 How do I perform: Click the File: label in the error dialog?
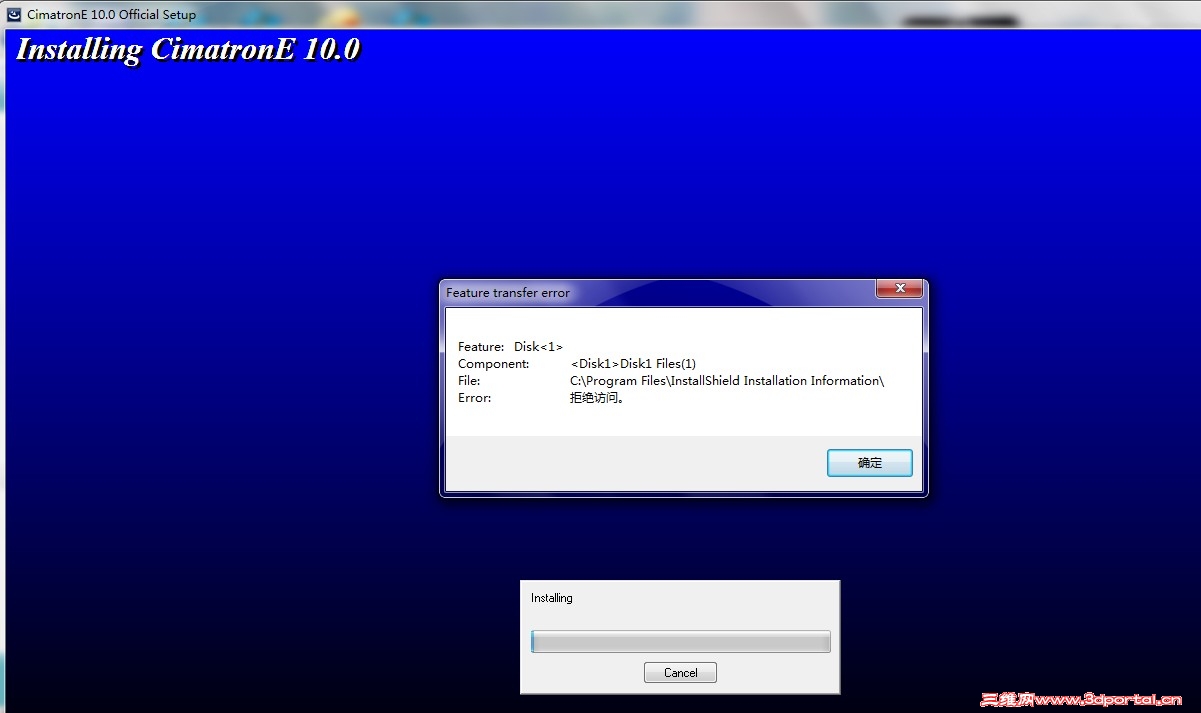coord(469,381)
